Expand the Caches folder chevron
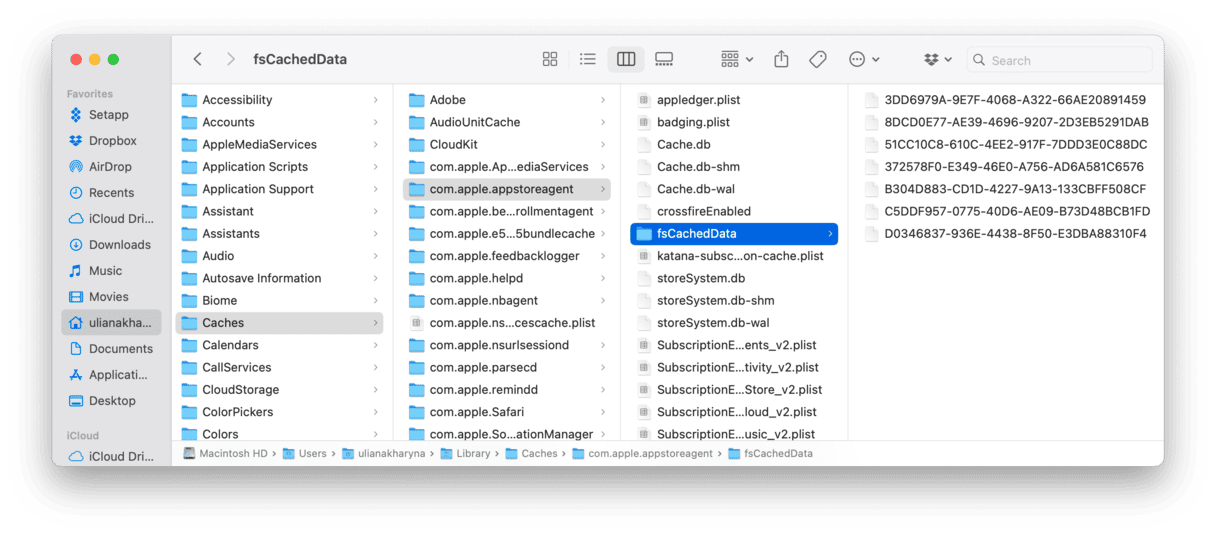Screen dimensions: 1216x535 click(x=375, y=323)
